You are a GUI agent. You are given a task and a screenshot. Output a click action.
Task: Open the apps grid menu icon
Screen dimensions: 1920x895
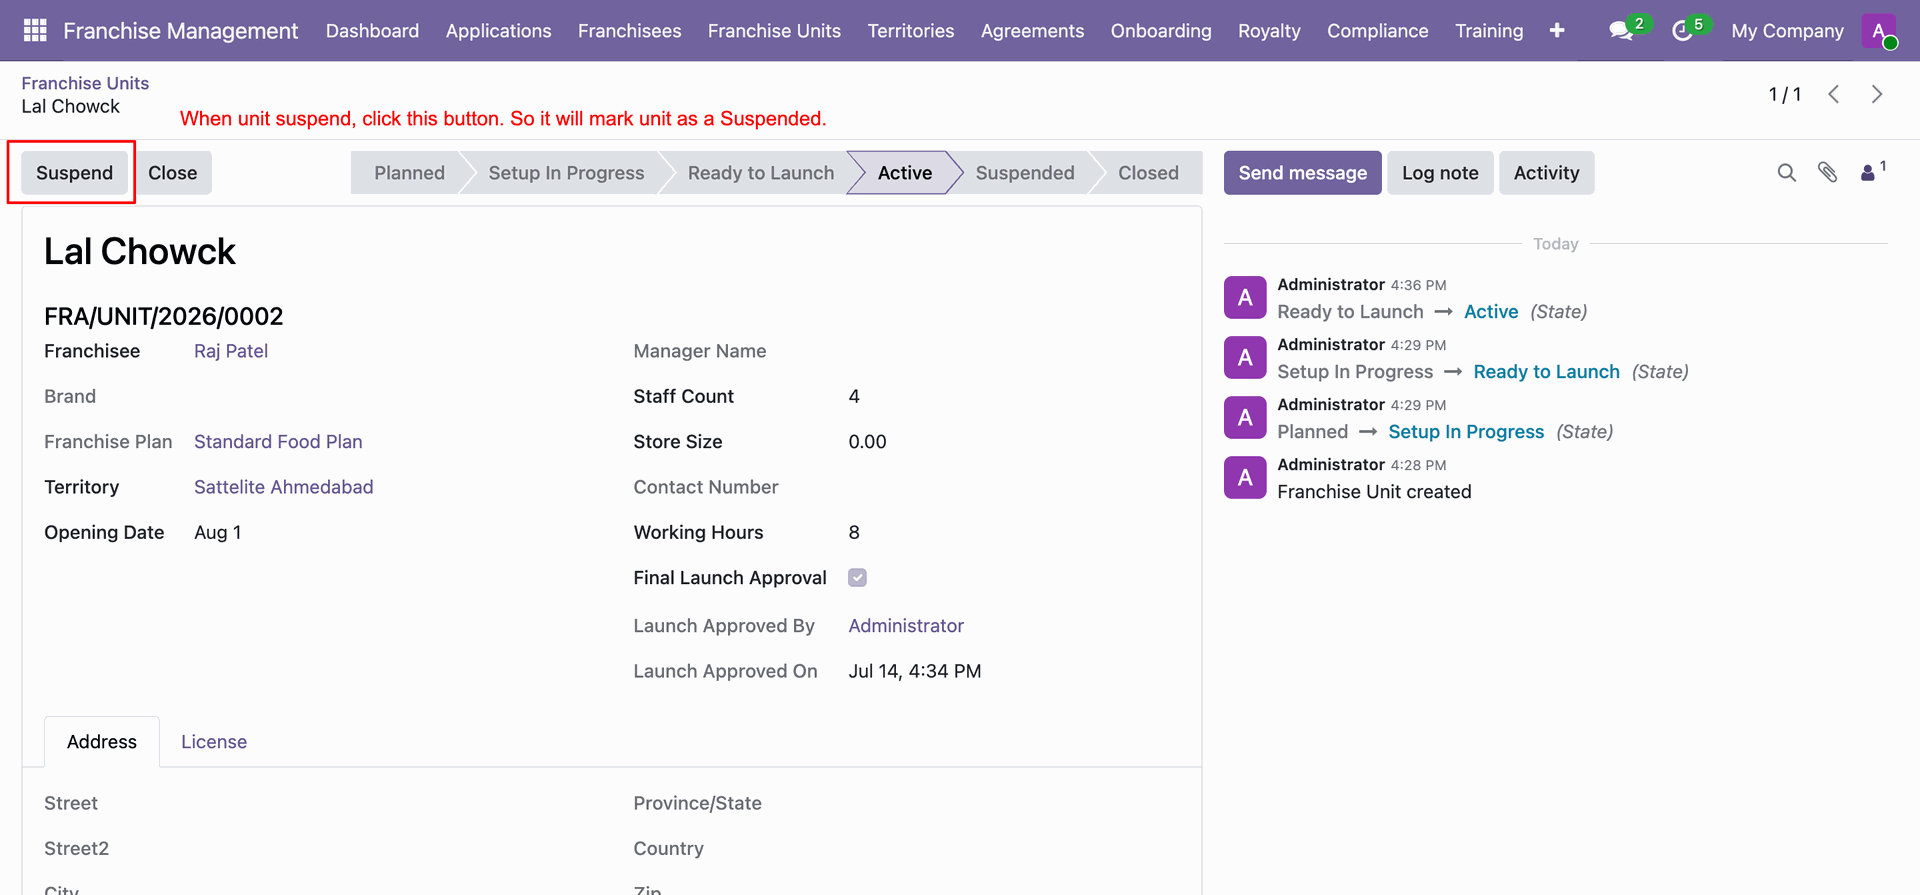click(35, 30)
